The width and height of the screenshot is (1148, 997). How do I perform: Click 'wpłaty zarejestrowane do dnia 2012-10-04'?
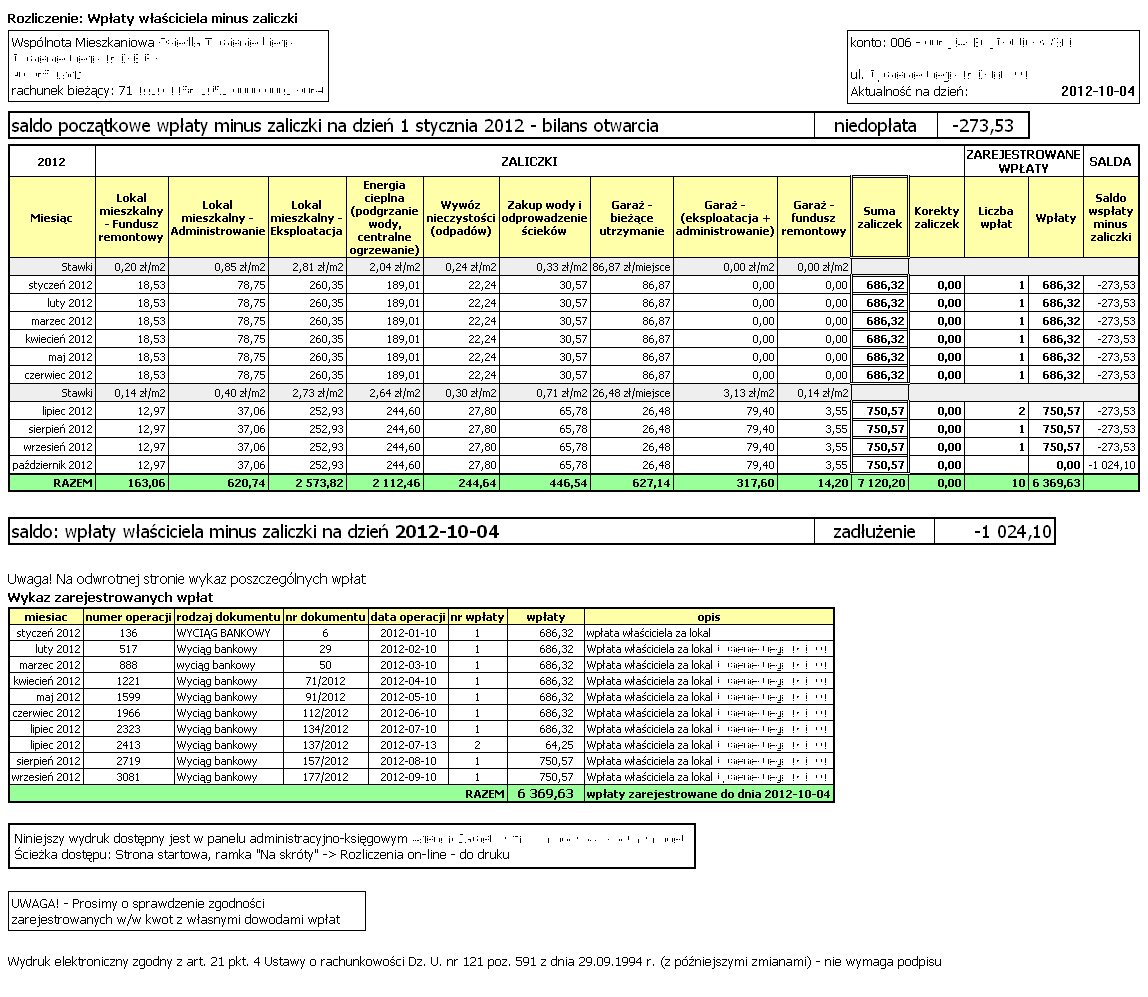[x=708, y=794]
